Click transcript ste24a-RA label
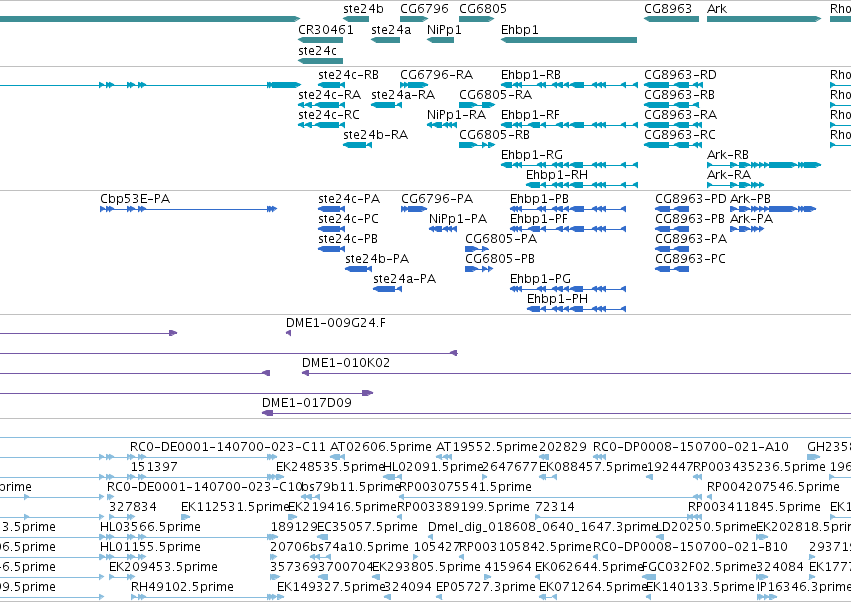The width and height of the screenshot is (851, 602). point(403,95)
